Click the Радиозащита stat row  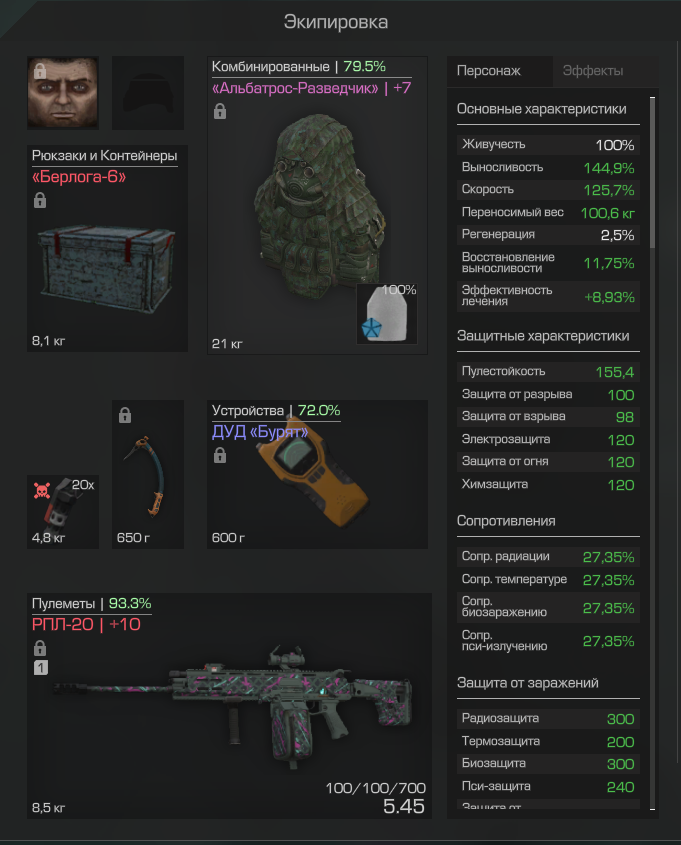point(548,718)
